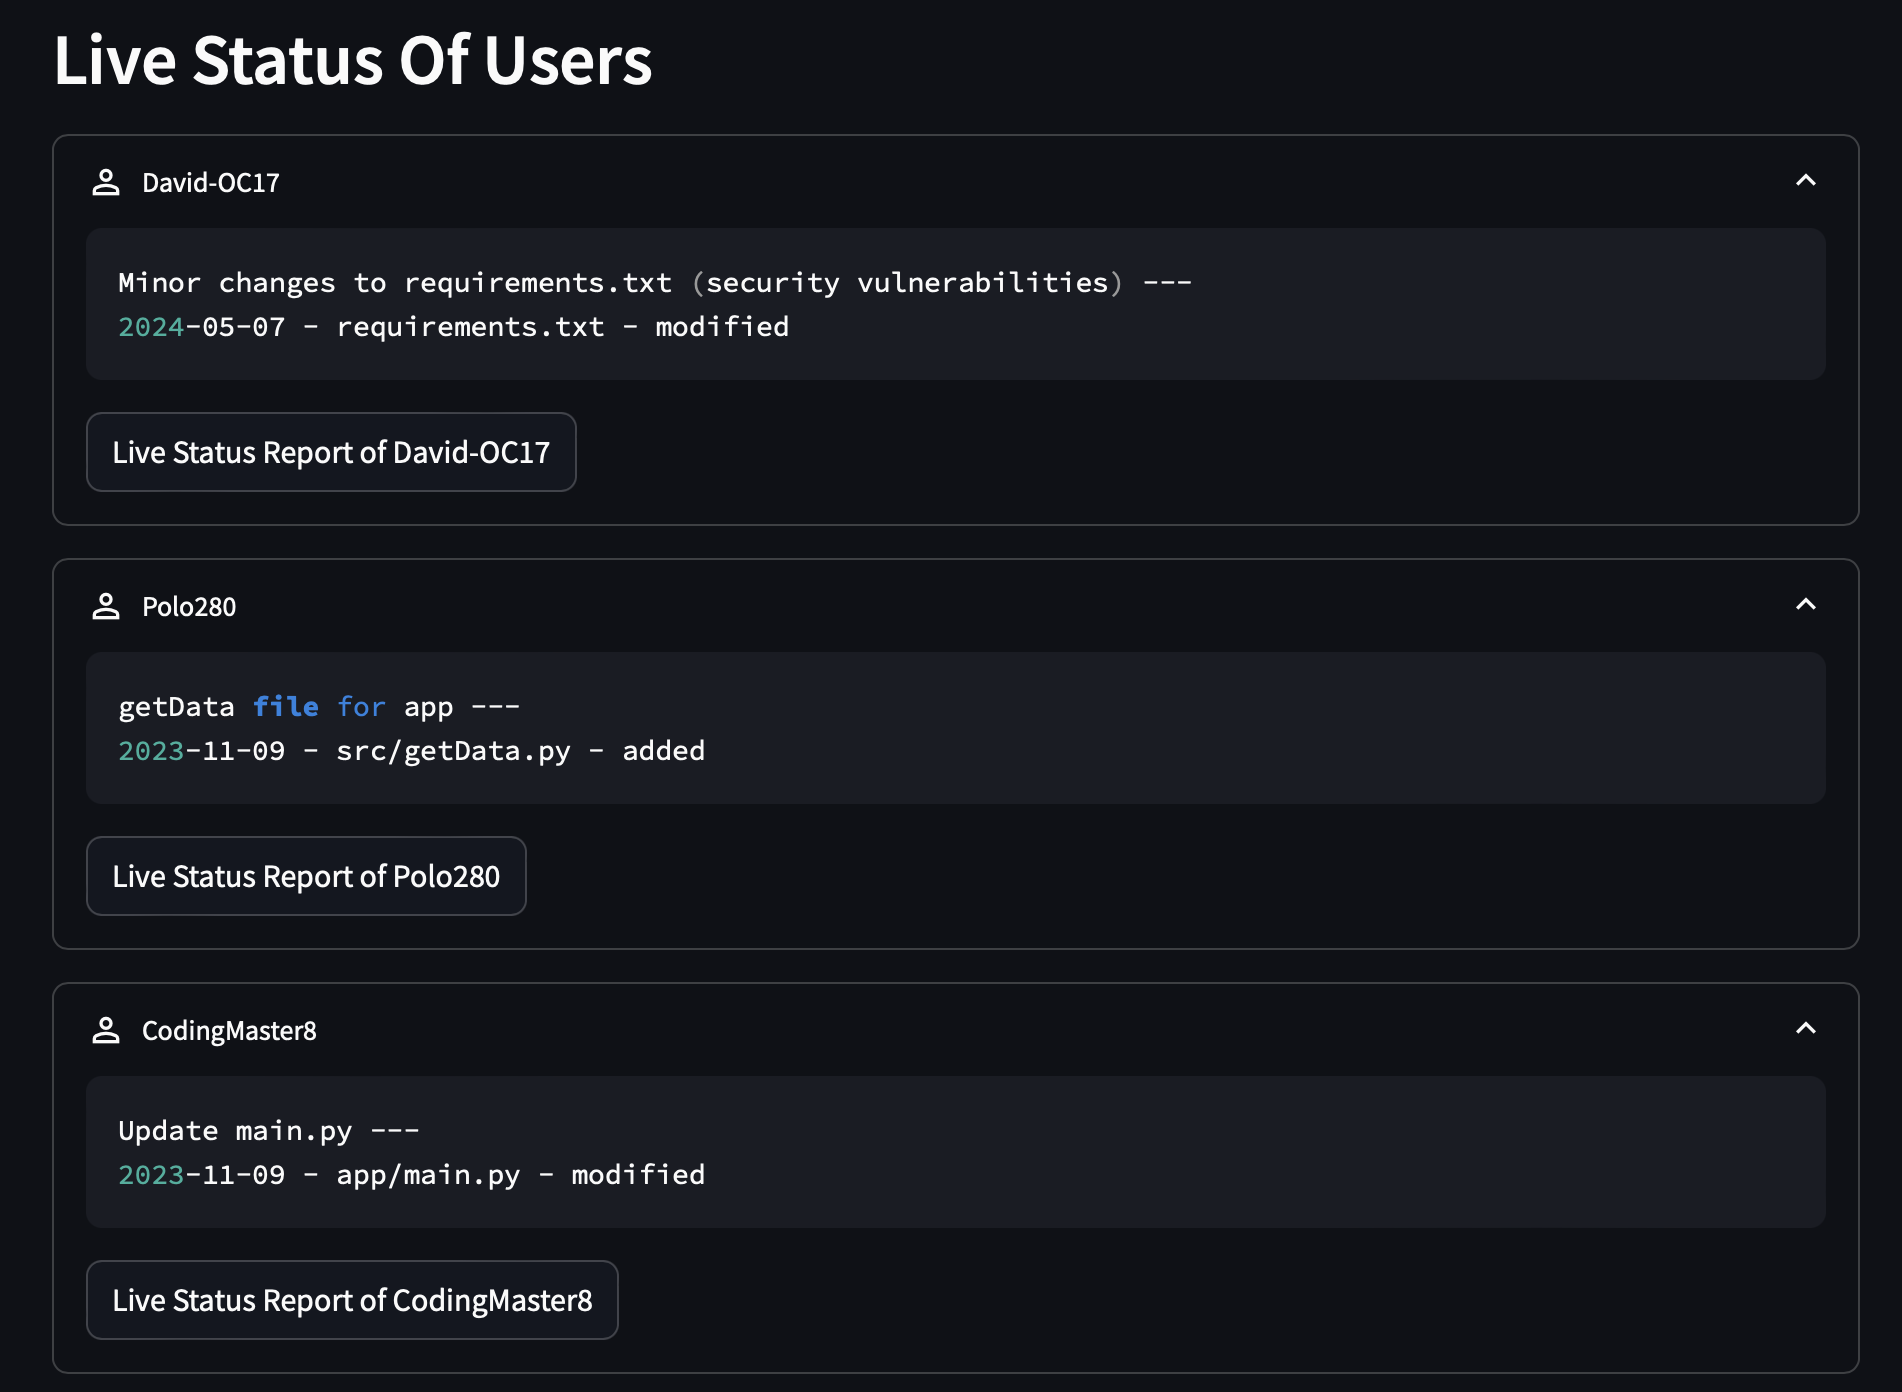Click the "Update main.py" commit message
1902x1392 pixels.
pos(235,1131)
